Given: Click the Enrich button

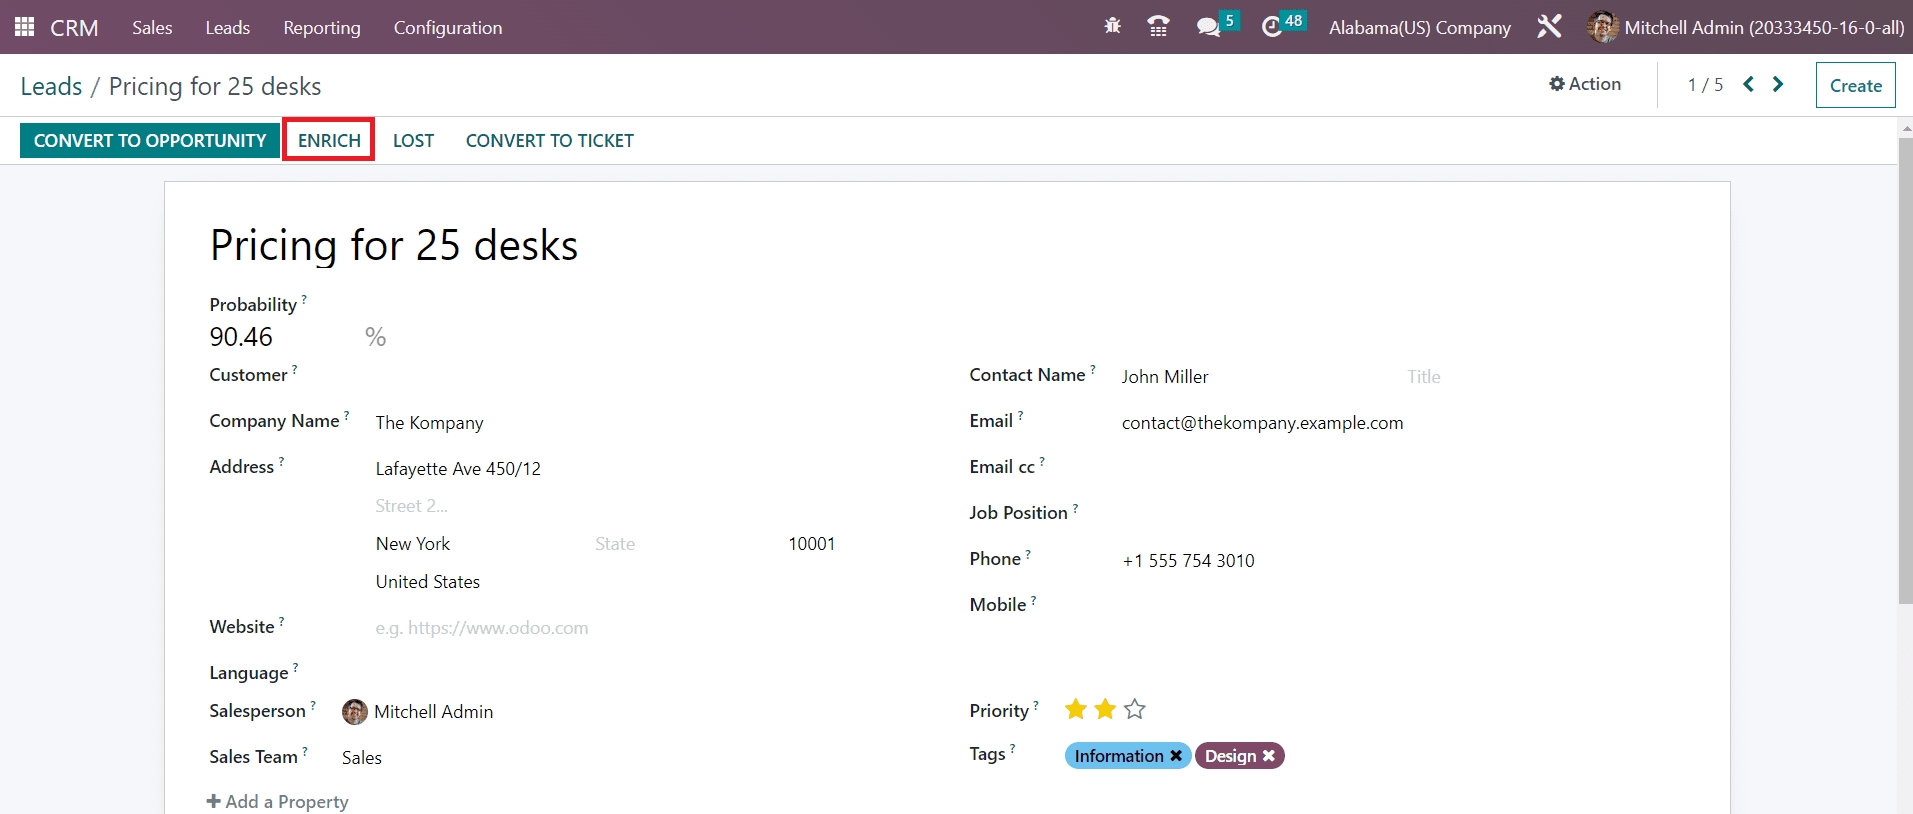Looking at the screenshot, I should pyautogui.click(x=329, y=140).
